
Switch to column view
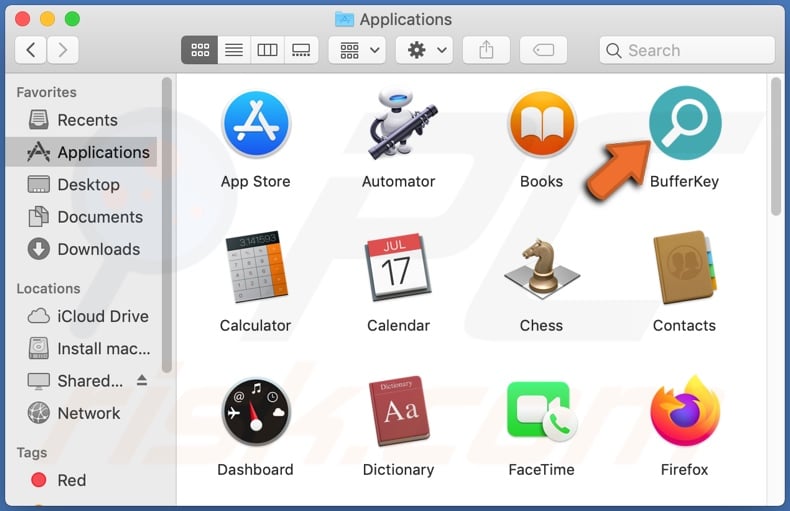[268, 50]
